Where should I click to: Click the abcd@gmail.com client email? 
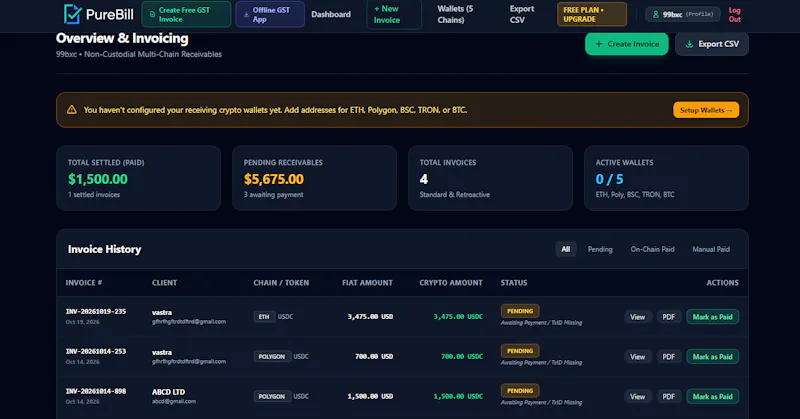(174, 401)
